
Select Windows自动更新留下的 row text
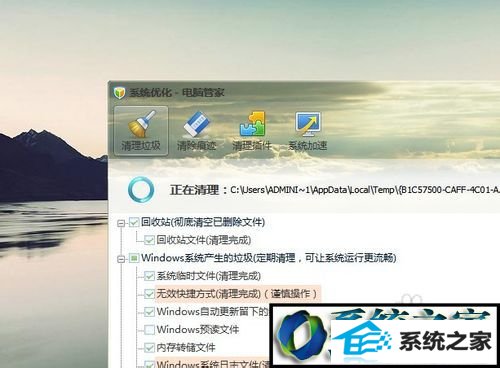click(x=213, y=312)
